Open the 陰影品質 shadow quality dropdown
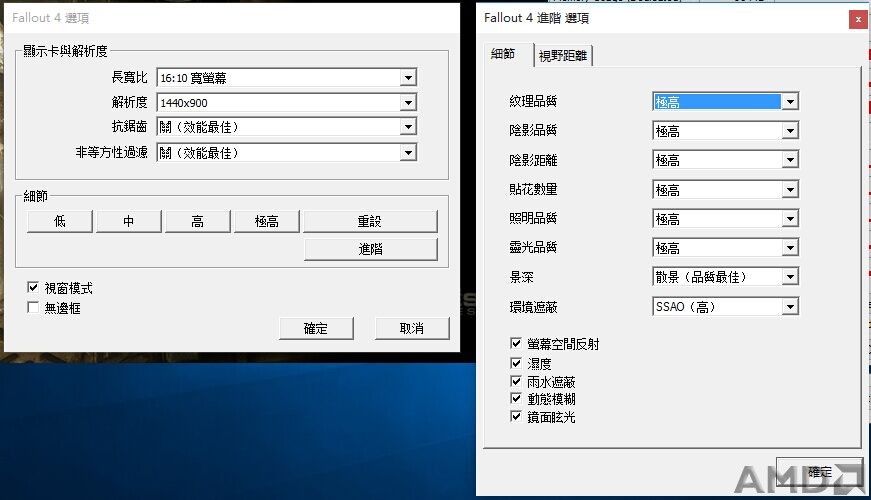 pos(725,131)
